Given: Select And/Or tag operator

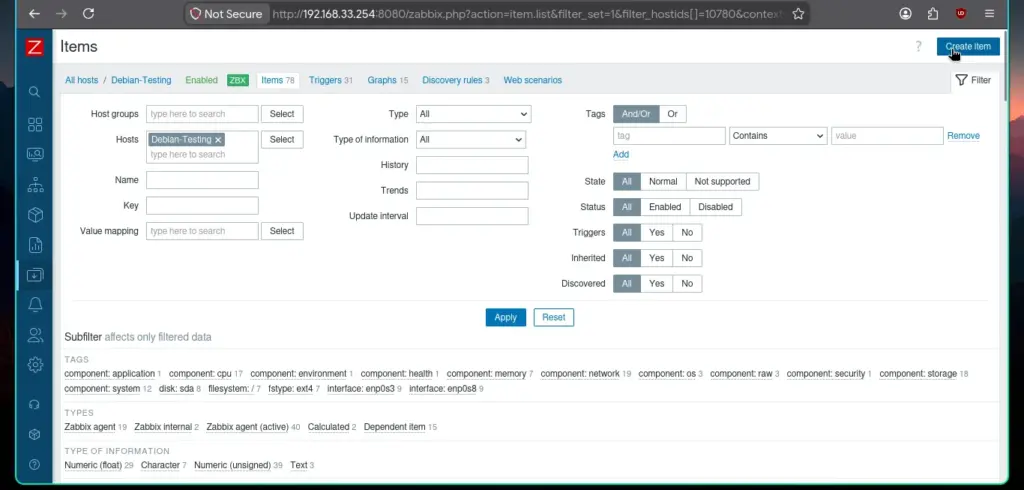Looking at the screenshot, I should tap(636, 114).
